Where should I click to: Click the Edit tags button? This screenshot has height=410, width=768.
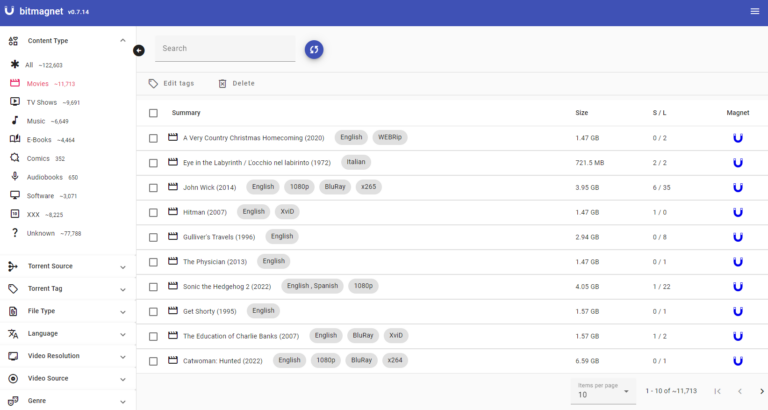pos(171,84)
